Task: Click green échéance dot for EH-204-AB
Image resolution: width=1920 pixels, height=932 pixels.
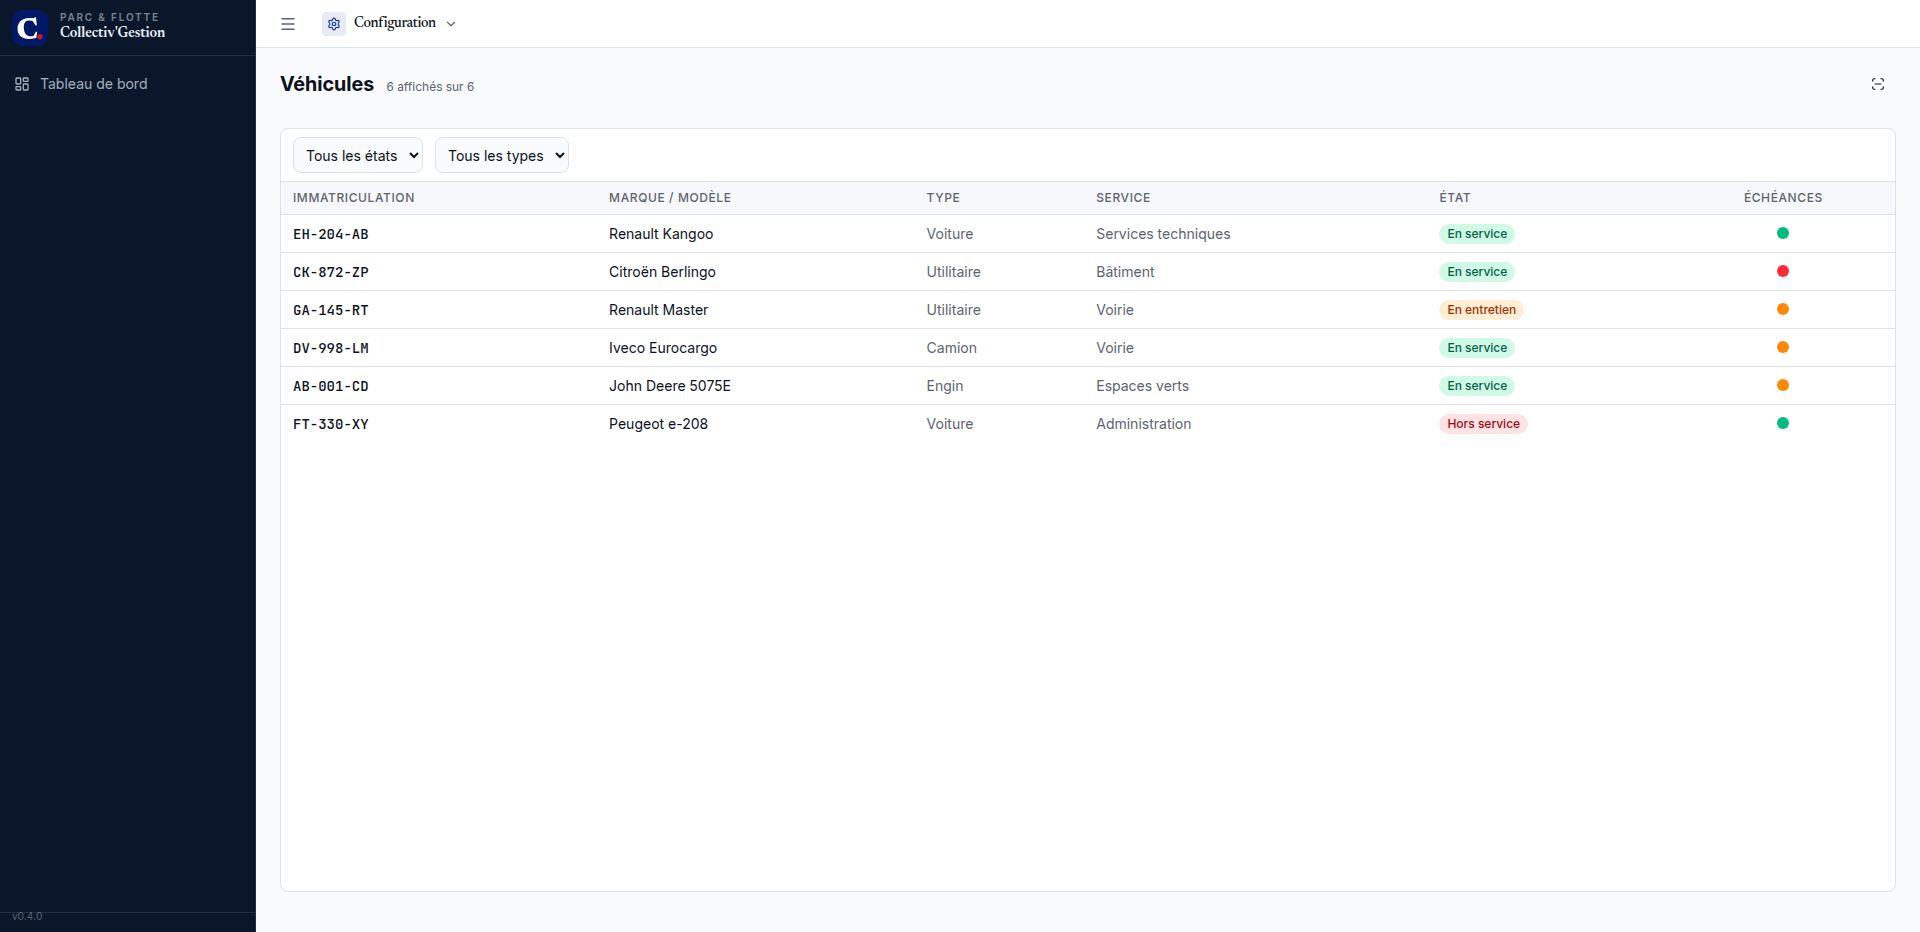Action: (x=1782, y=233)
